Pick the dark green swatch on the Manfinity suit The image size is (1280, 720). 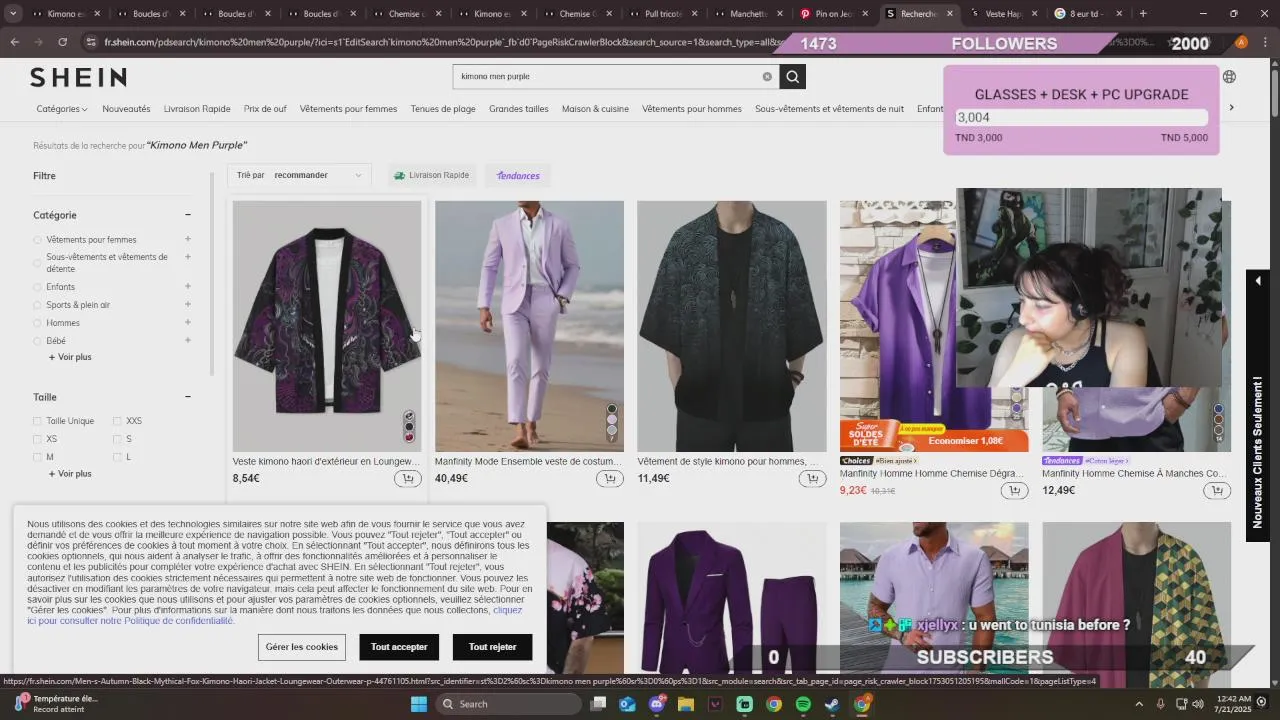(612, 410)
